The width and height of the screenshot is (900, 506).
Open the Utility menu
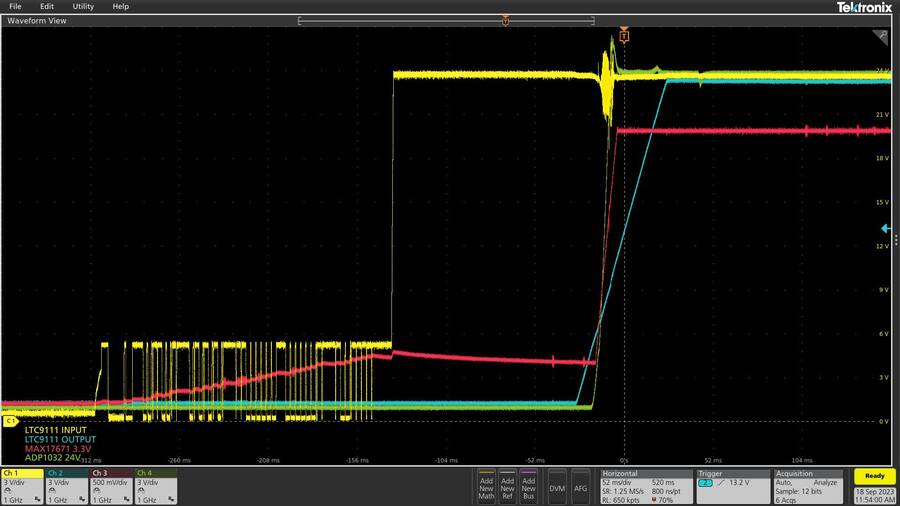coord(83,6)
